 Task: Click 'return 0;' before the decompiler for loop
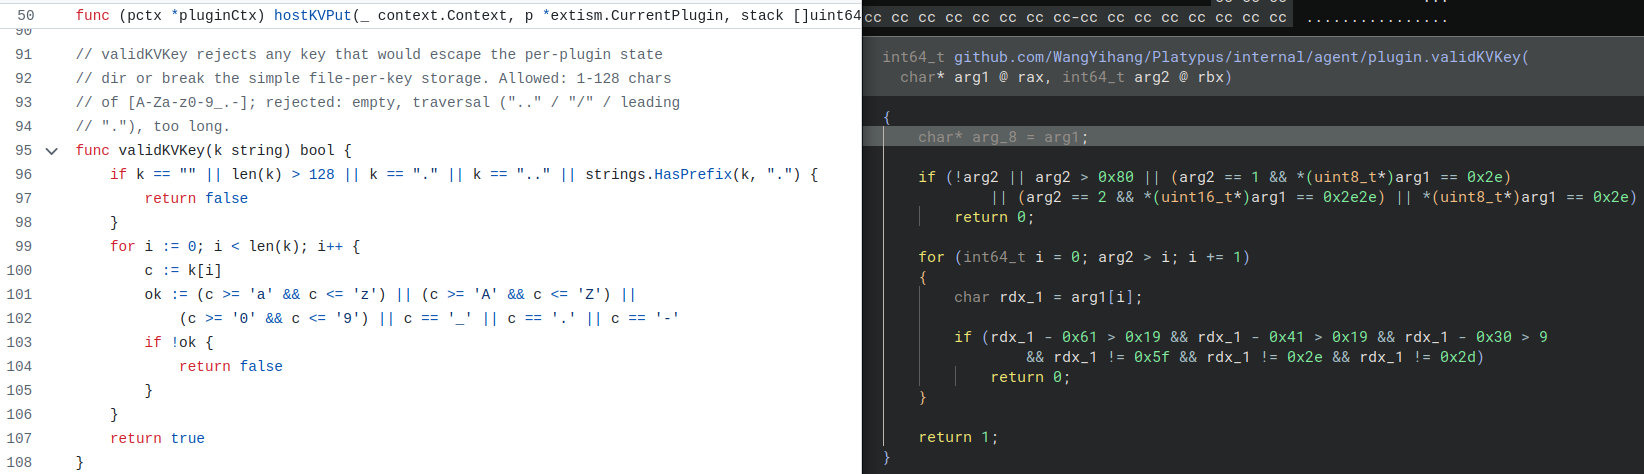click(994, 217)
